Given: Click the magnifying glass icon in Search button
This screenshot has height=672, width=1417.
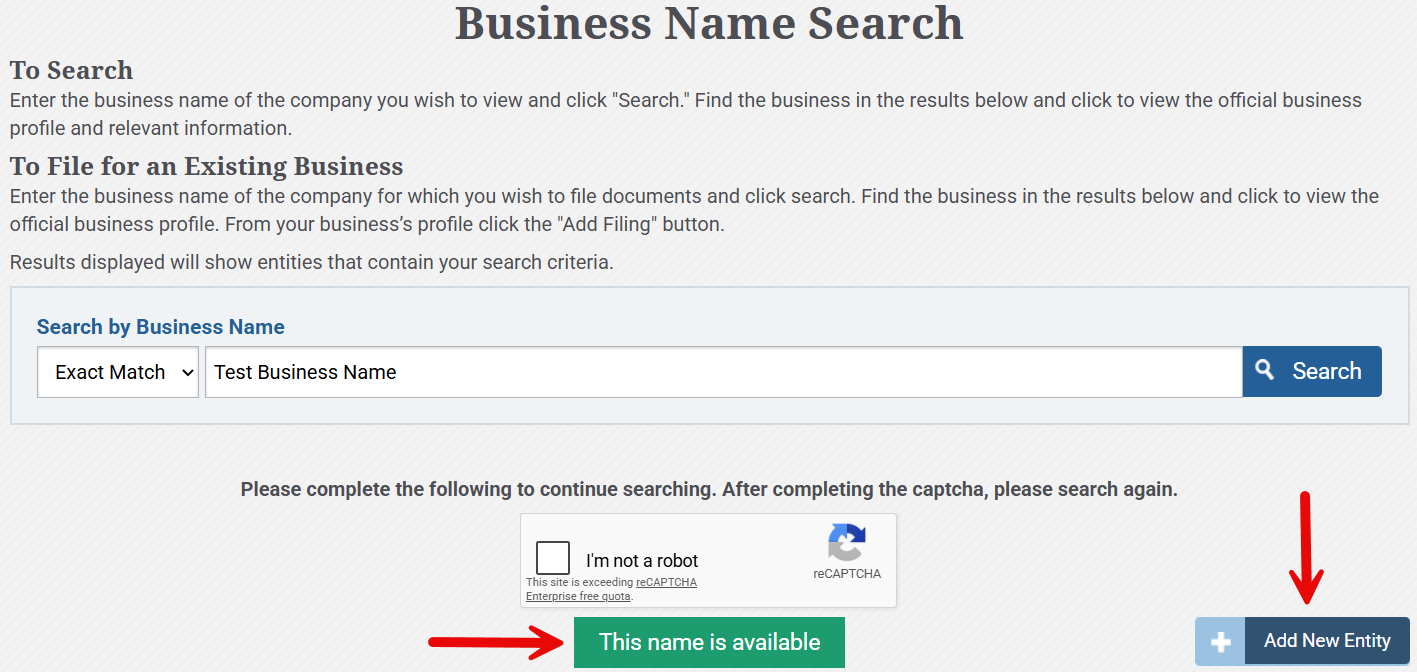Looking at the screenshot, I should point(1265,370).
